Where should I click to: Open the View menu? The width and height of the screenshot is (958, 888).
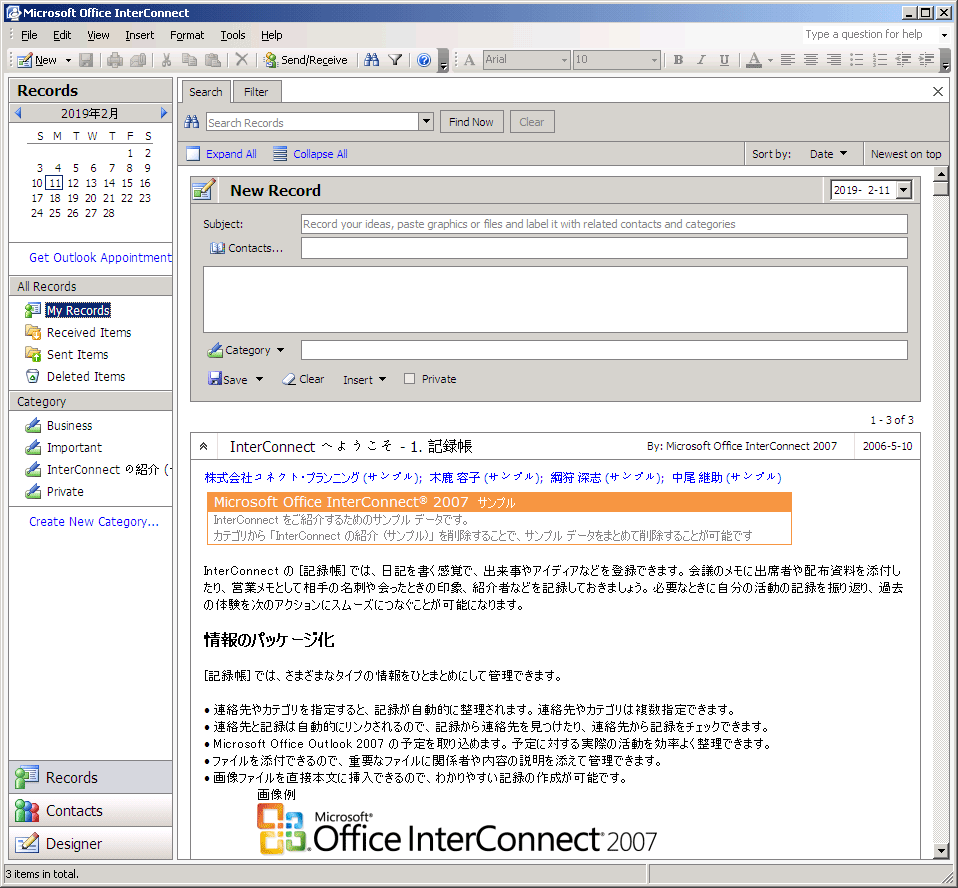coord(98,35)
